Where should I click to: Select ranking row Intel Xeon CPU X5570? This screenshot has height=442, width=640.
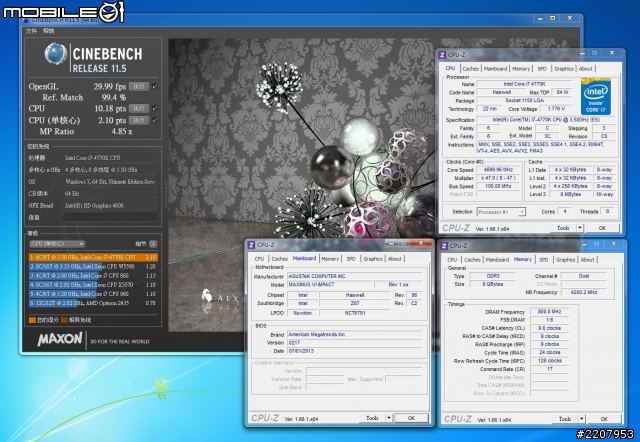coord(93,285)
